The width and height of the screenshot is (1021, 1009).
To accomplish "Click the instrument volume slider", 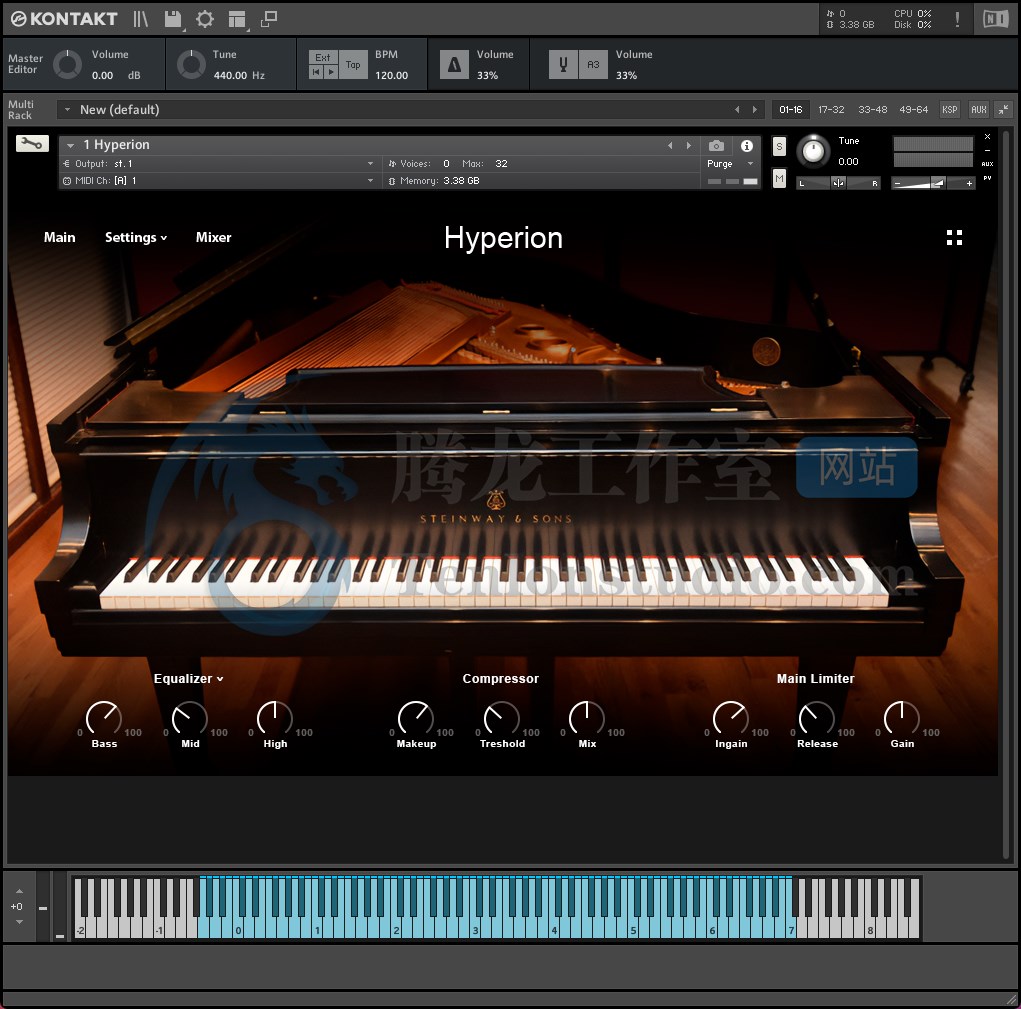I will (932, 184).
